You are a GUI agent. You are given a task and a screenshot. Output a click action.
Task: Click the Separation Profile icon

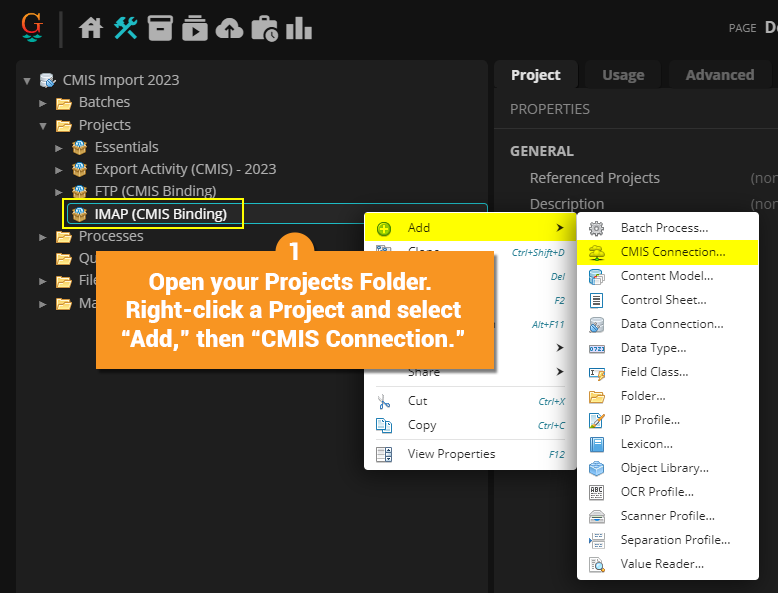(596, 540)
